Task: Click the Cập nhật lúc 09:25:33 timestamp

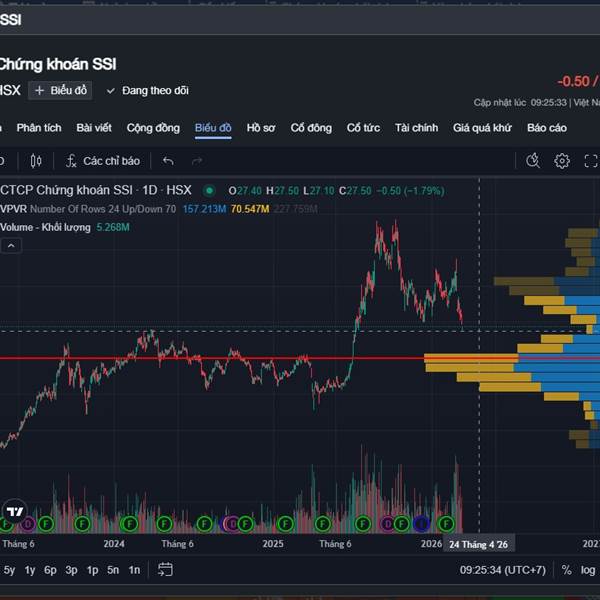Action: point(520,103)
